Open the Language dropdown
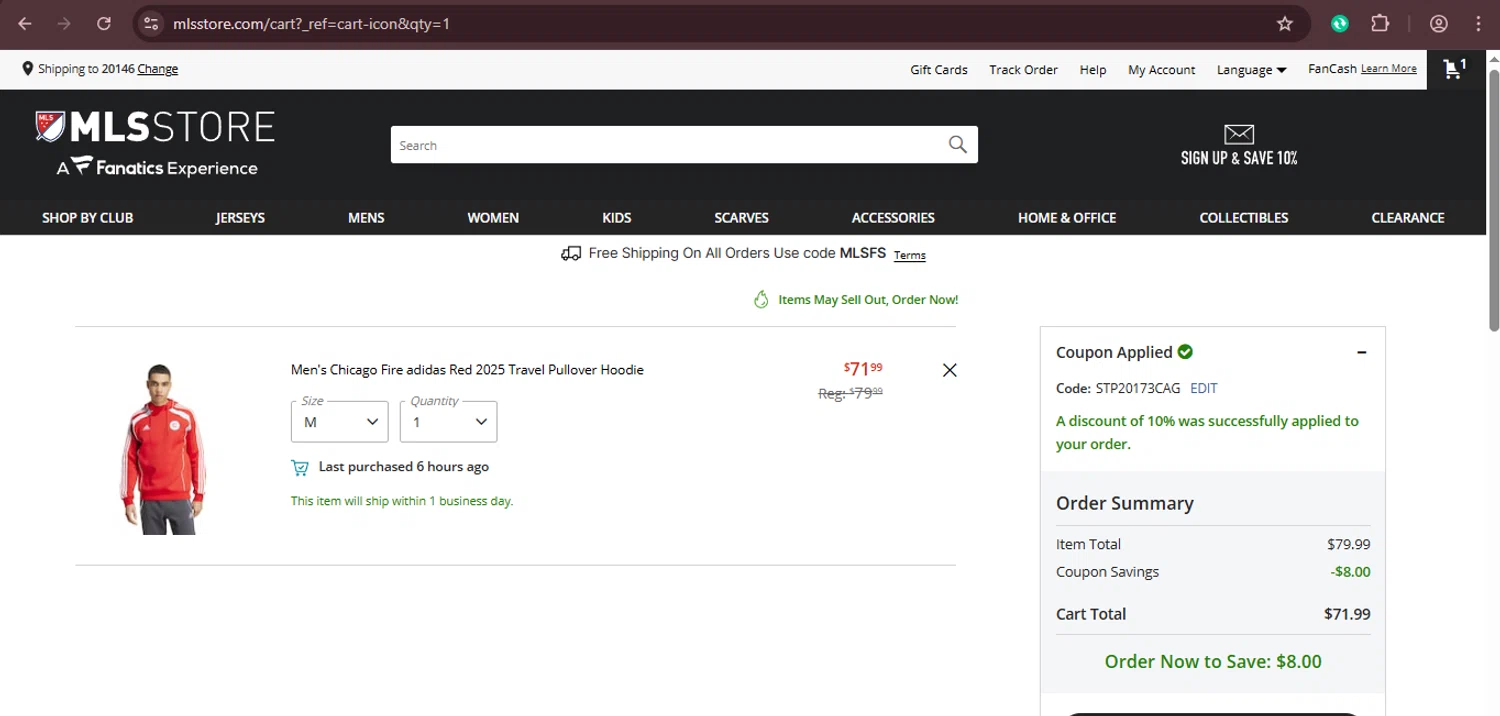1500x716 pixels. pyautogui.click(x=1251, y=70)
